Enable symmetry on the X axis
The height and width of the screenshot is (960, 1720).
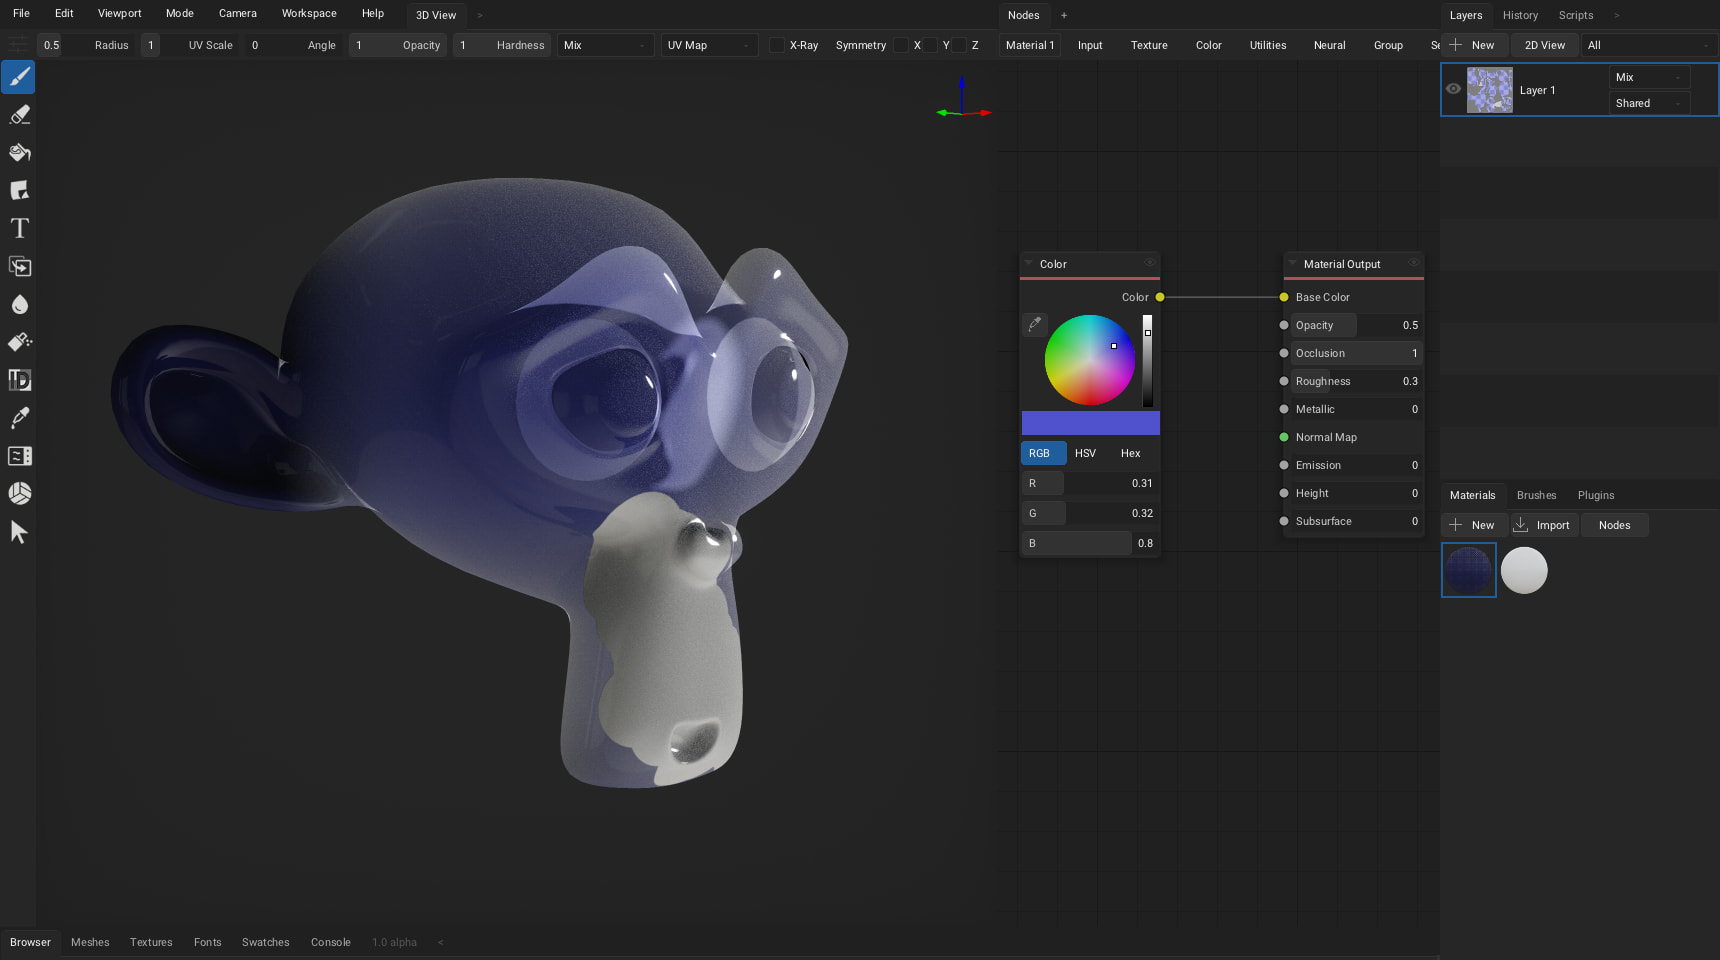(901, 45)
